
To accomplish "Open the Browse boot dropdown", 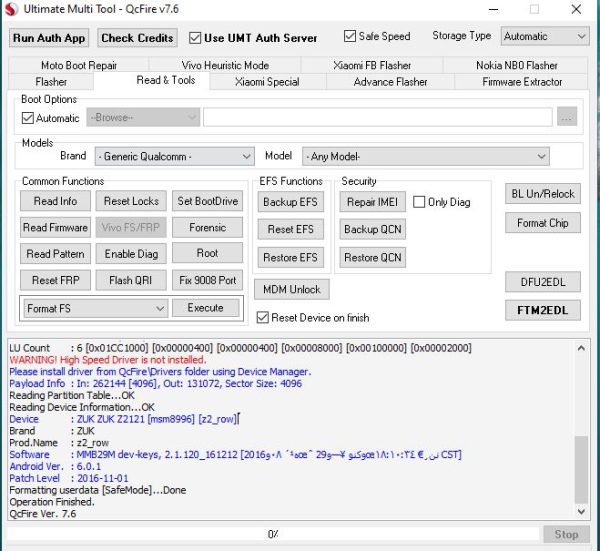I will click(143, 117).
